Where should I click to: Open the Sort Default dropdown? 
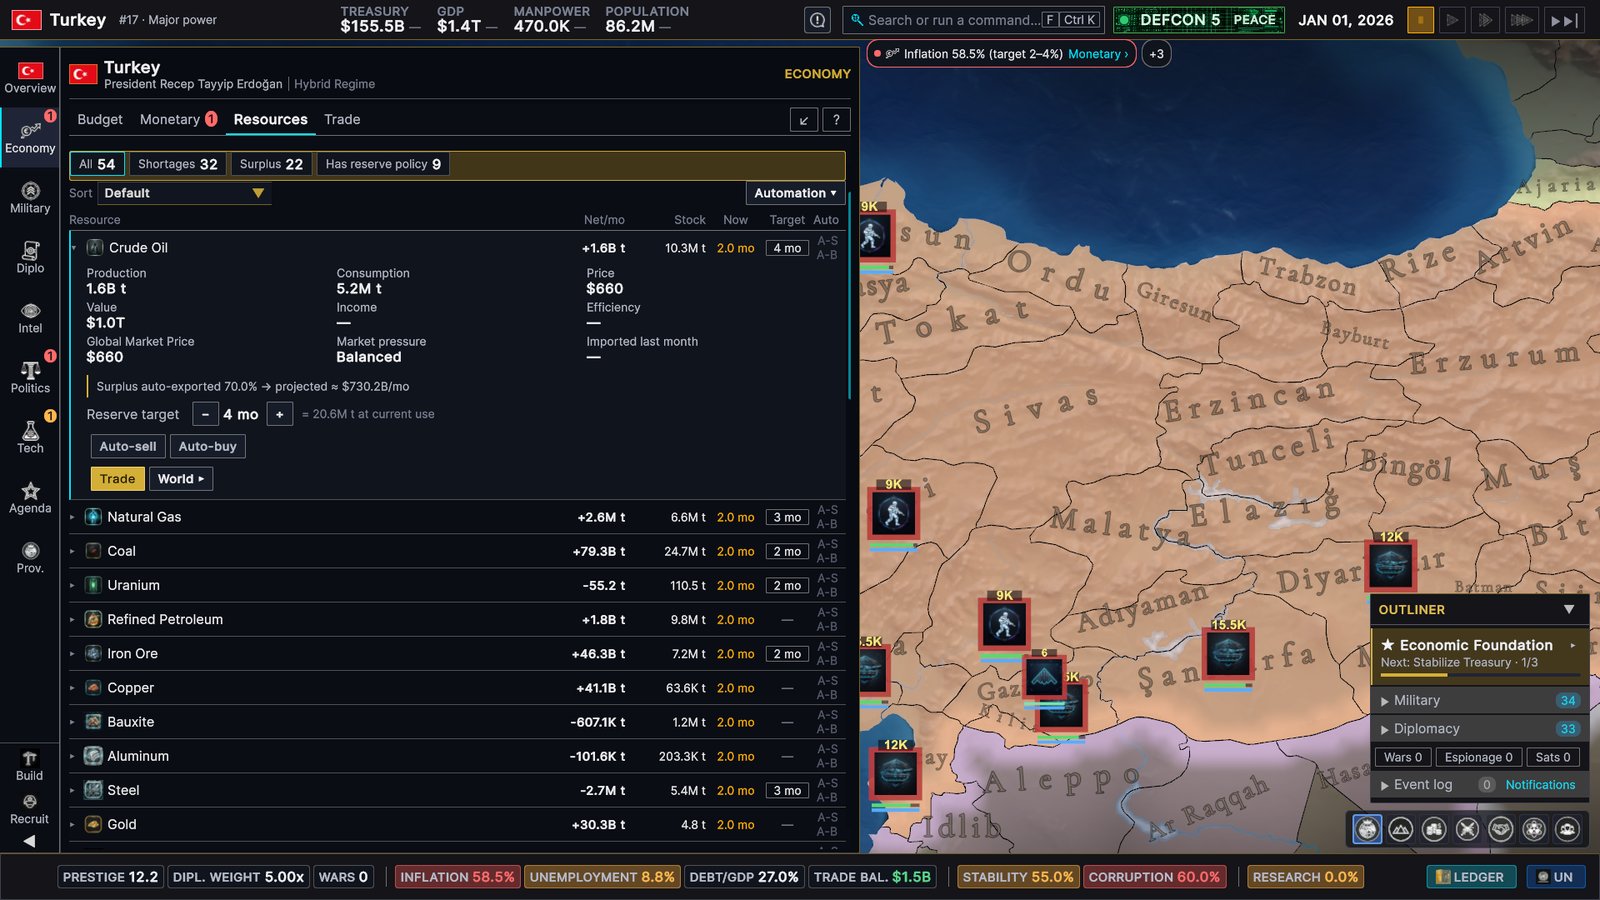(185, 193)
